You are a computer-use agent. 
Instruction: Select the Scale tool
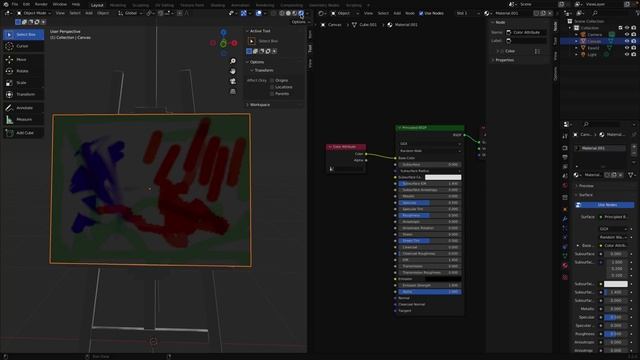[x=23, y=83]
